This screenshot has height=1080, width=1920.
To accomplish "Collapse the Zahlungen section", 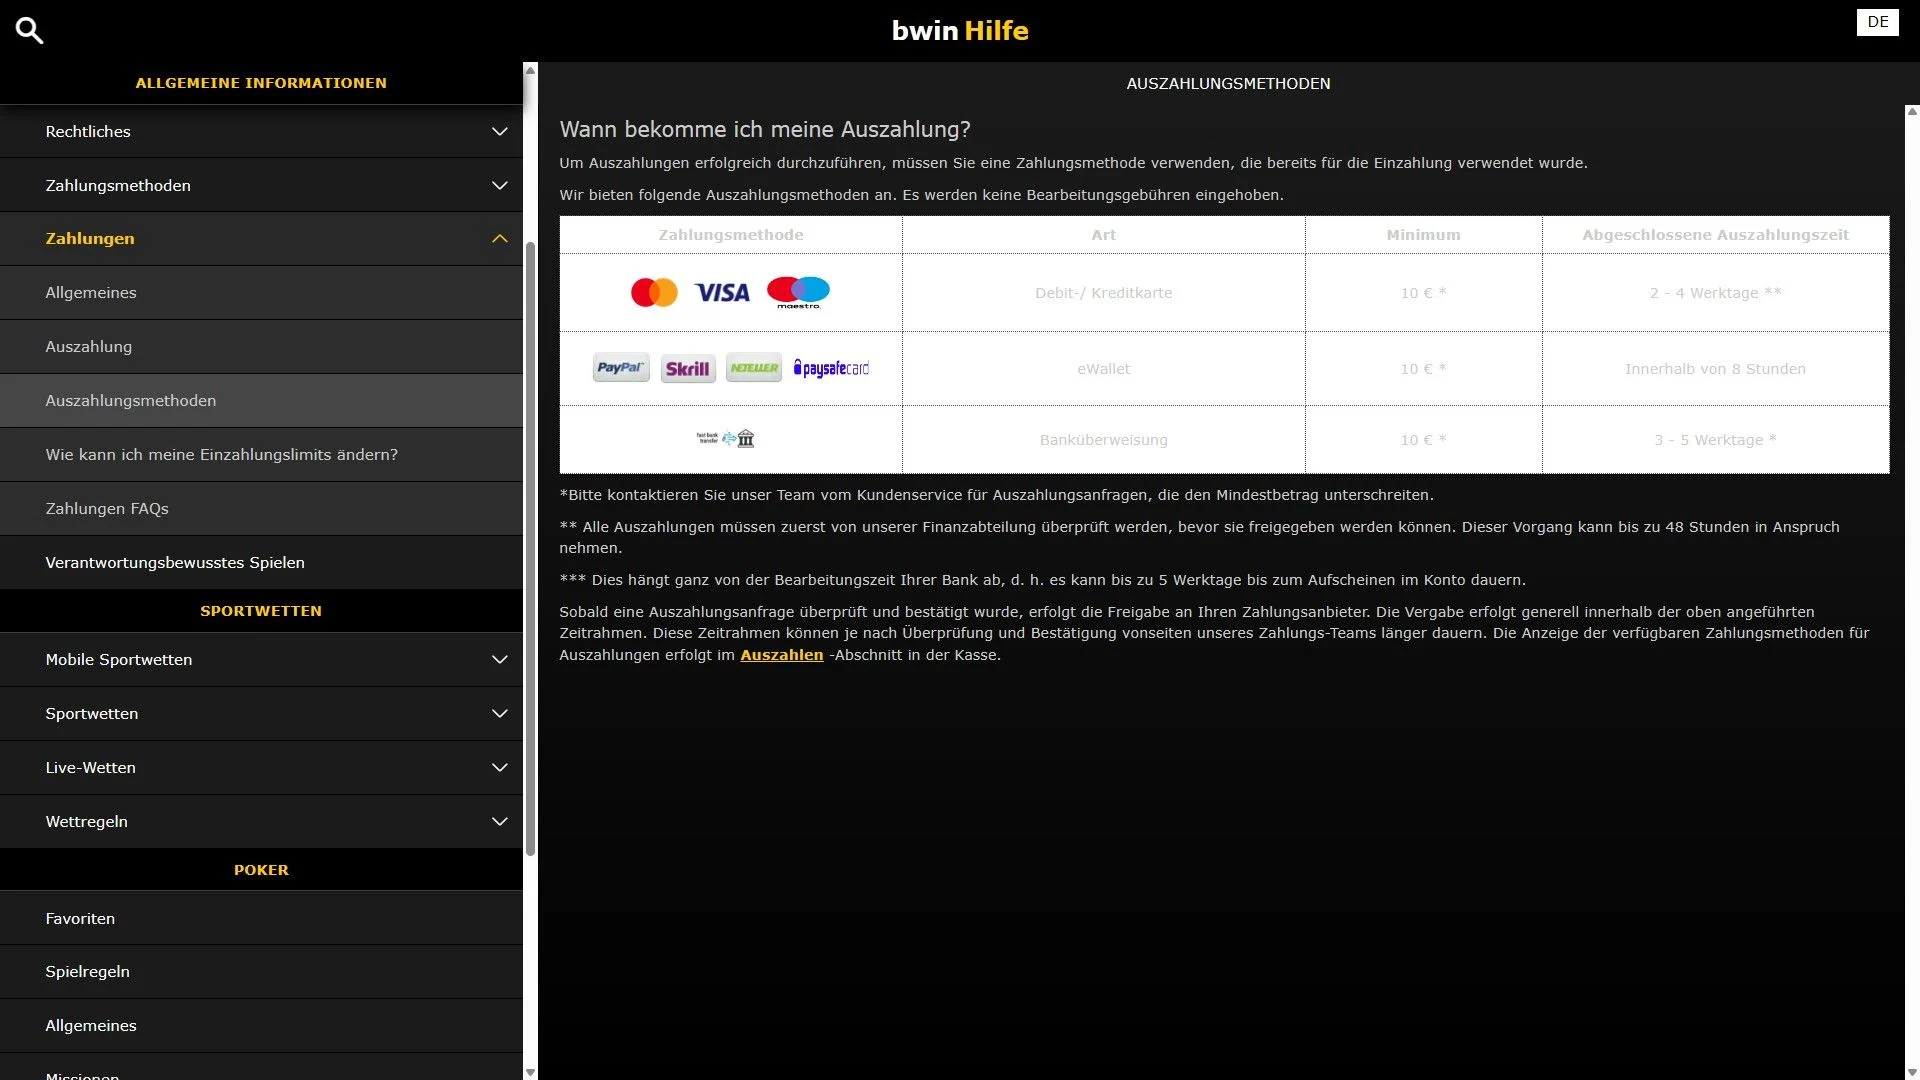I will (499, 239).
